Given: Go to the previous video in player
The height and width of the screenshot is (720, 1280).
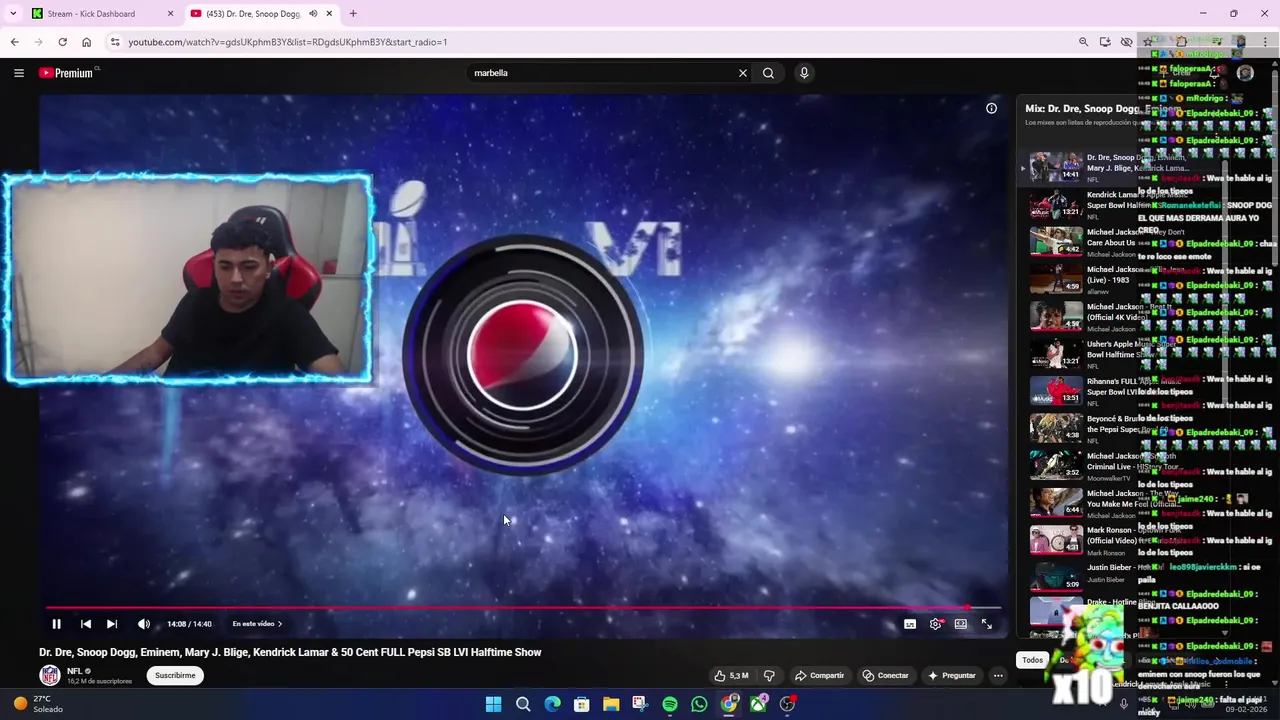Looking at the screenshot, I should [x=86, y=624].
